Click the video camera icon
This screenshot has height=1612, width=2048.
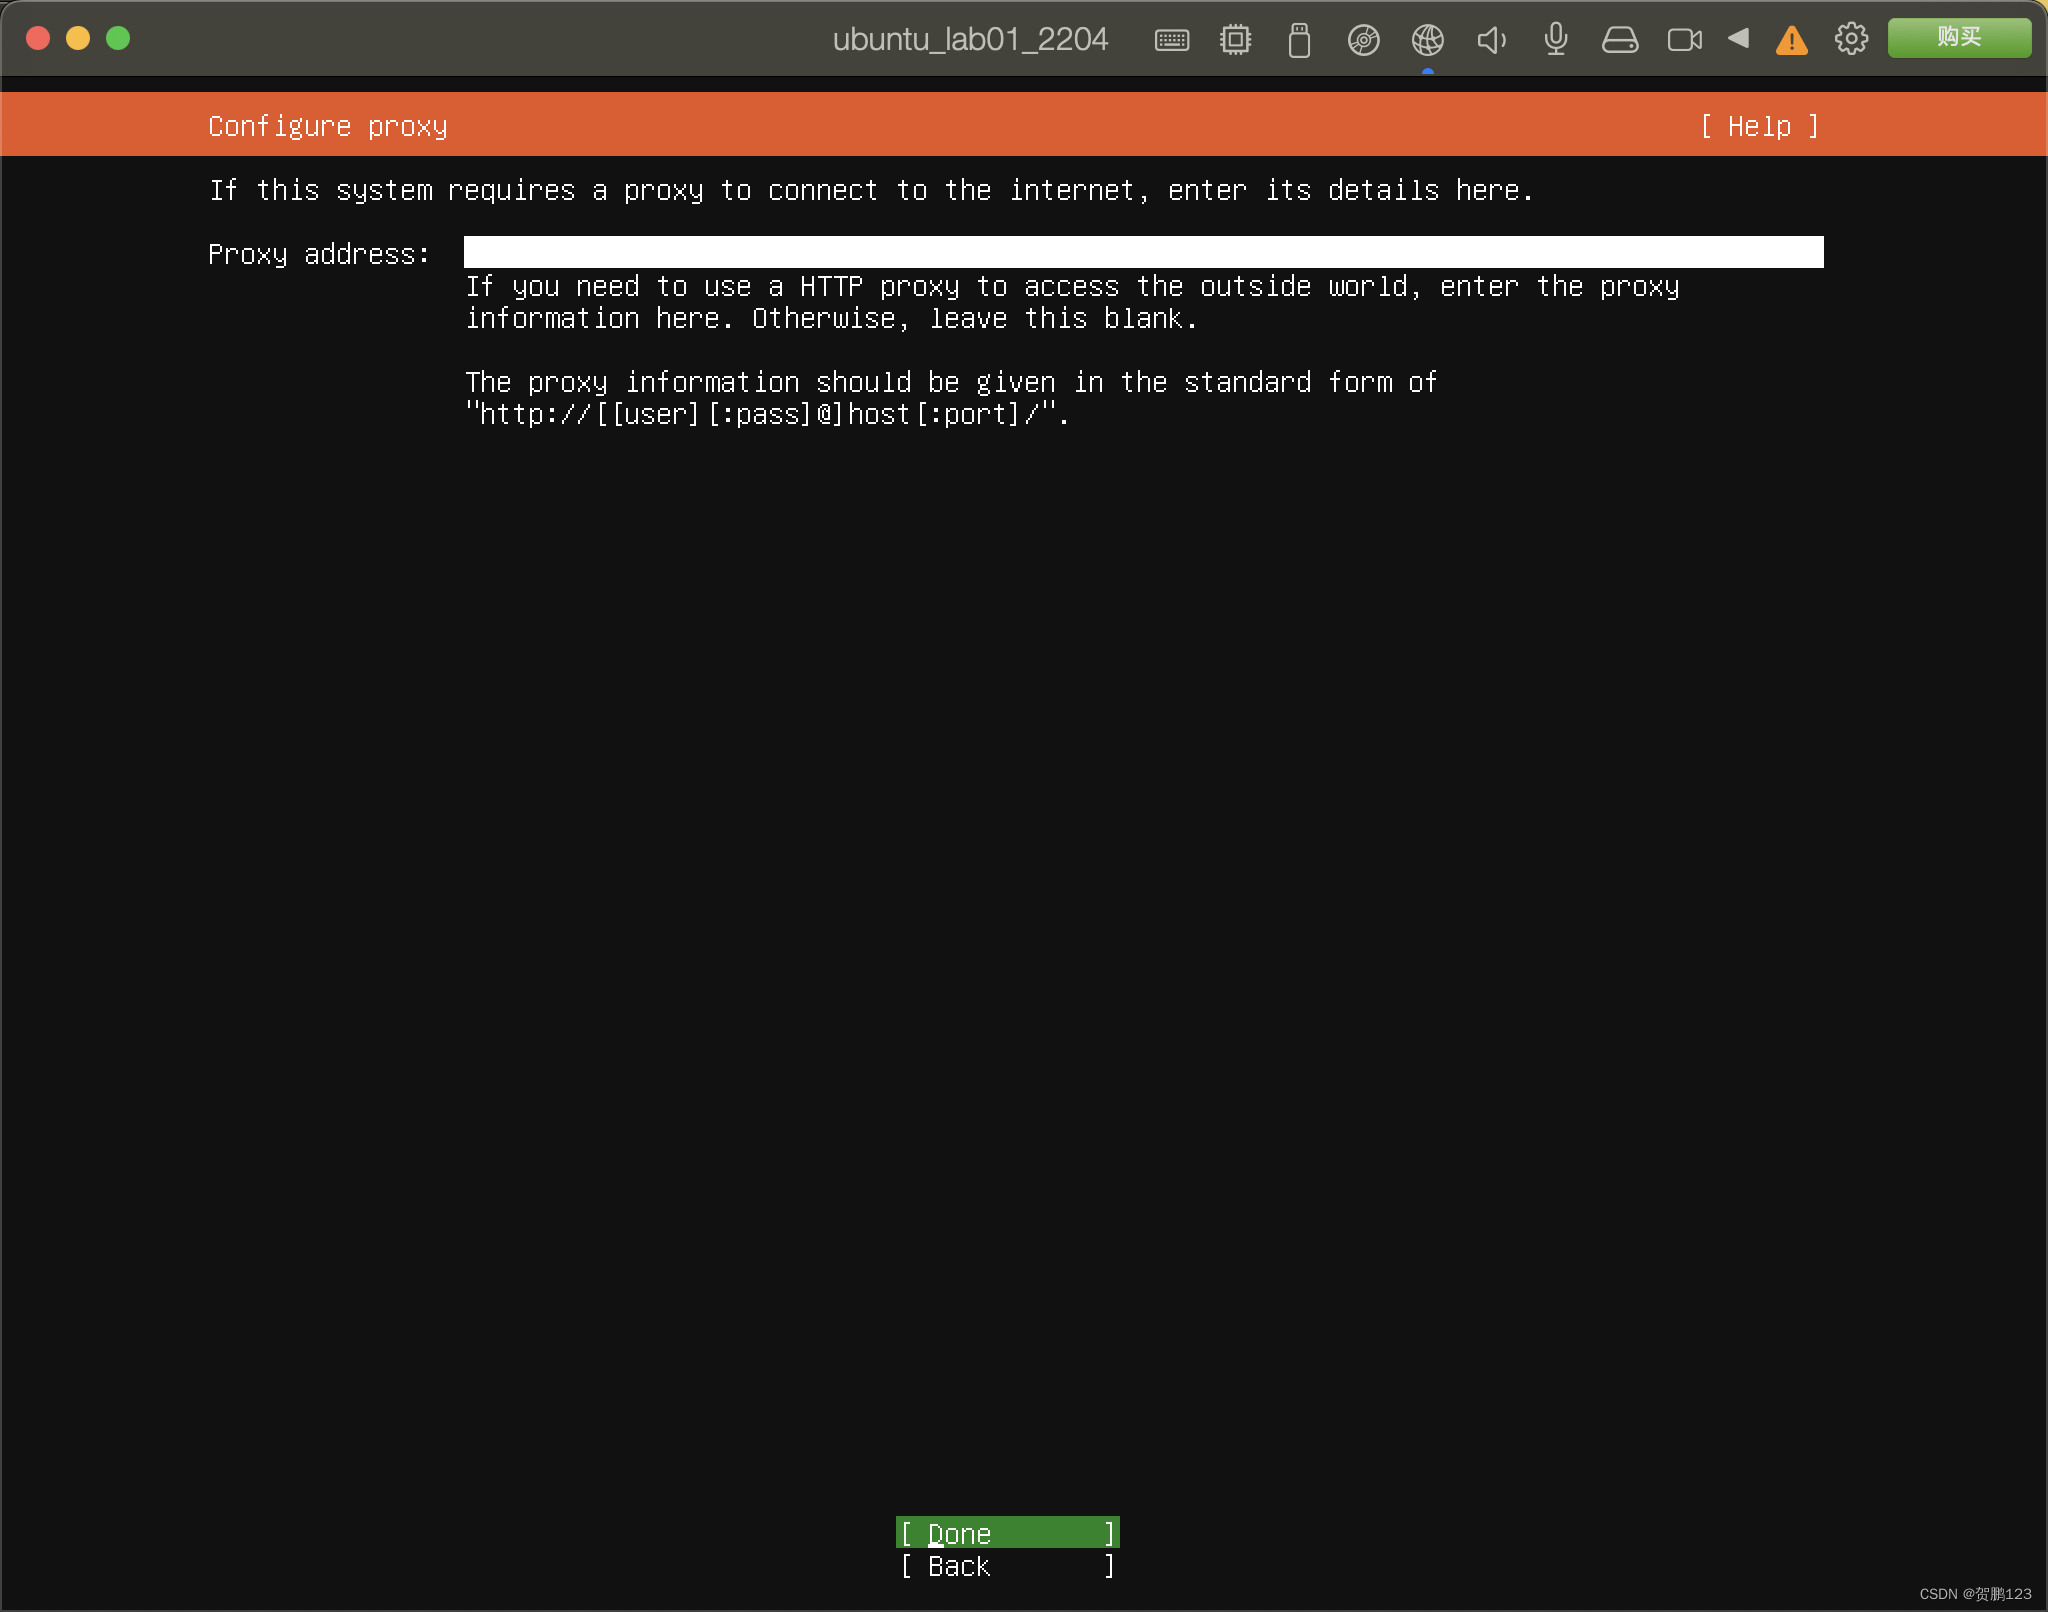click(x=1684, y=40)
